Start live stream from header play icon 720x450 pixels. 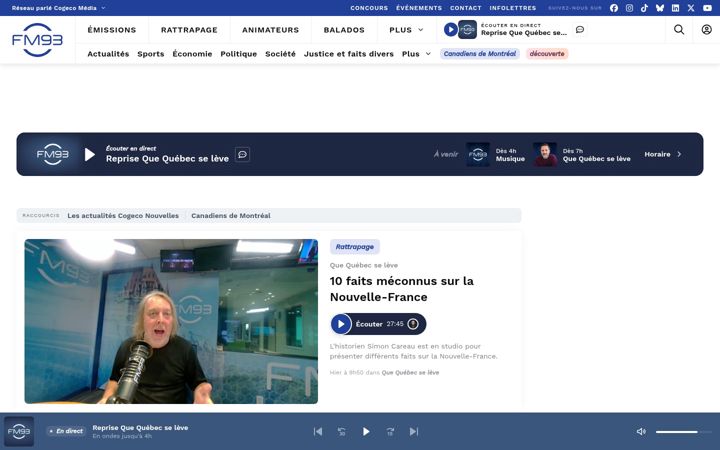coord(450,30)
